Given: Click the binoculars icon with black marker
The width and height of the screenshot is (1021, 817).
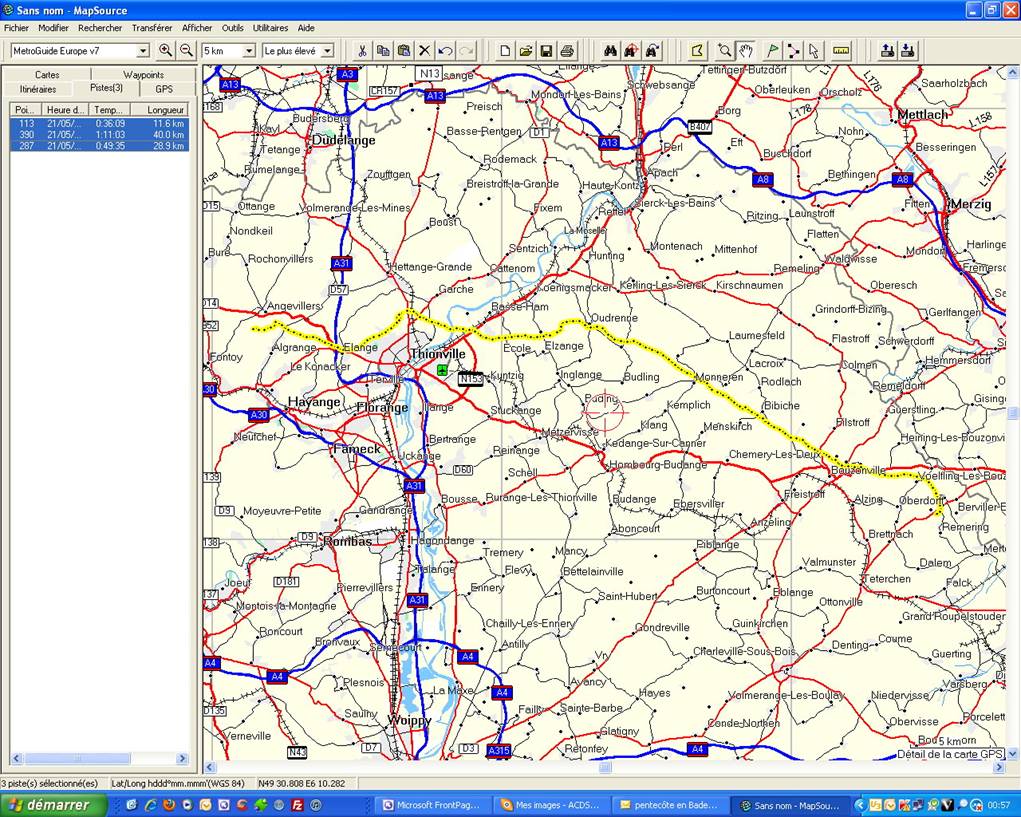Looking at the screenshot, I should coord(651,50).
